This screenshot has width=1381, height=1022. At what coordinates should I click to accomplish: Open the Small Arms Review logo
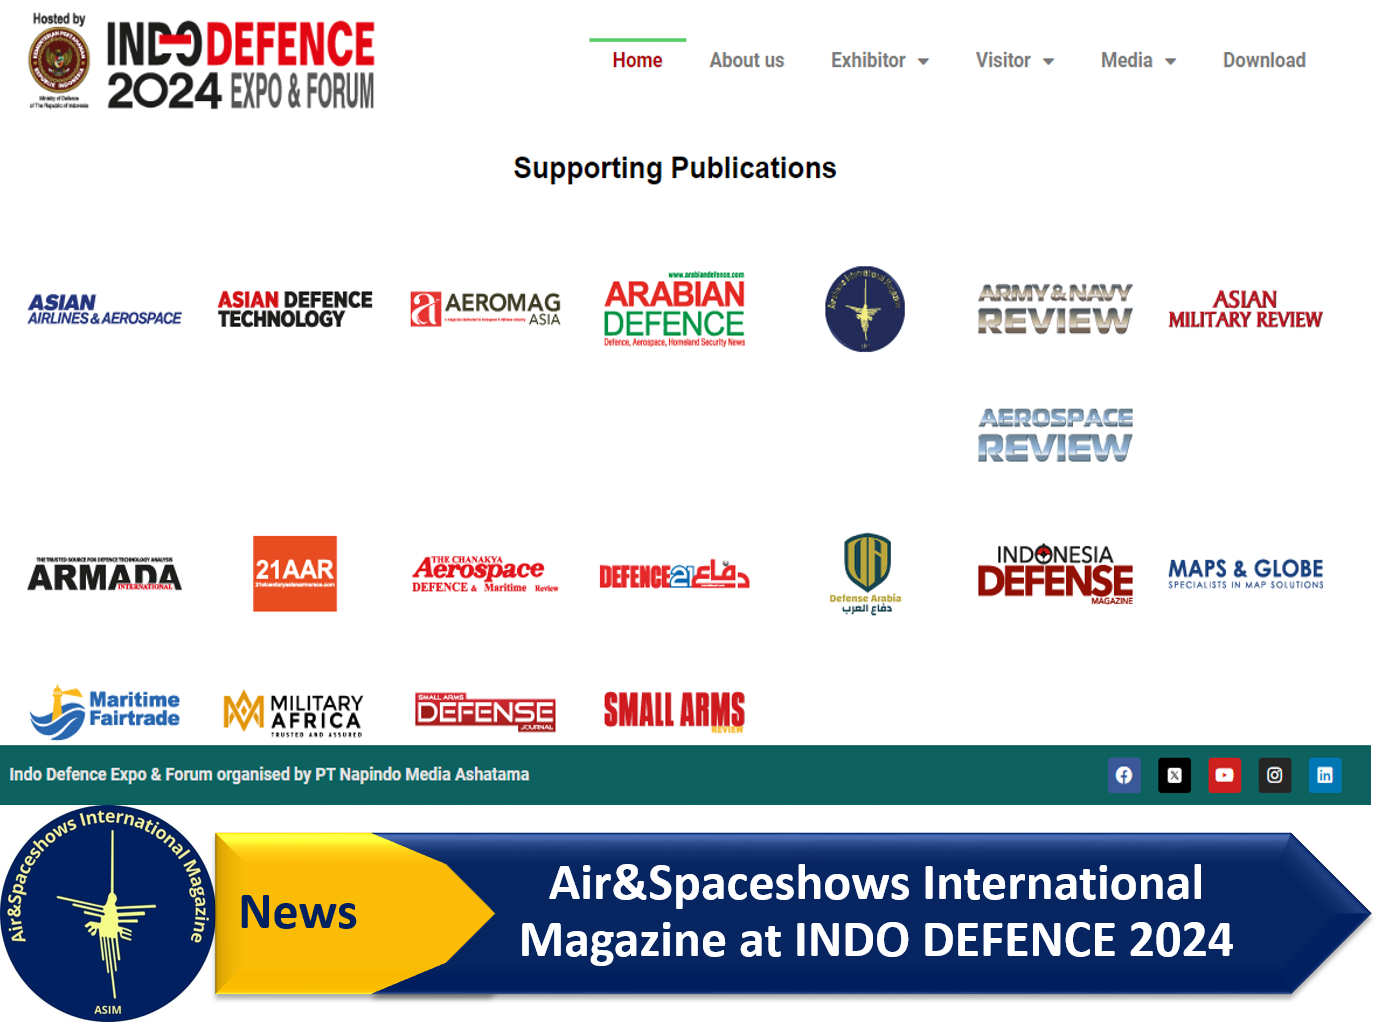coord(675,712)
